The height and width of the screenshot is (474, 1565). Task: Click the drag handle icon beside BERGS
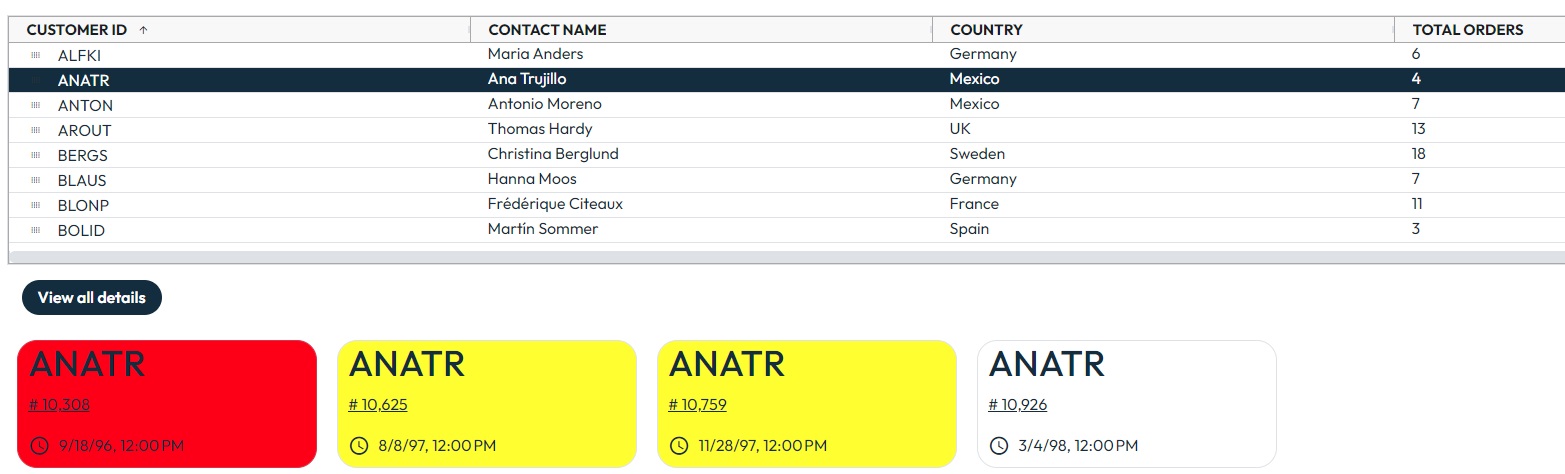point(36,155)
